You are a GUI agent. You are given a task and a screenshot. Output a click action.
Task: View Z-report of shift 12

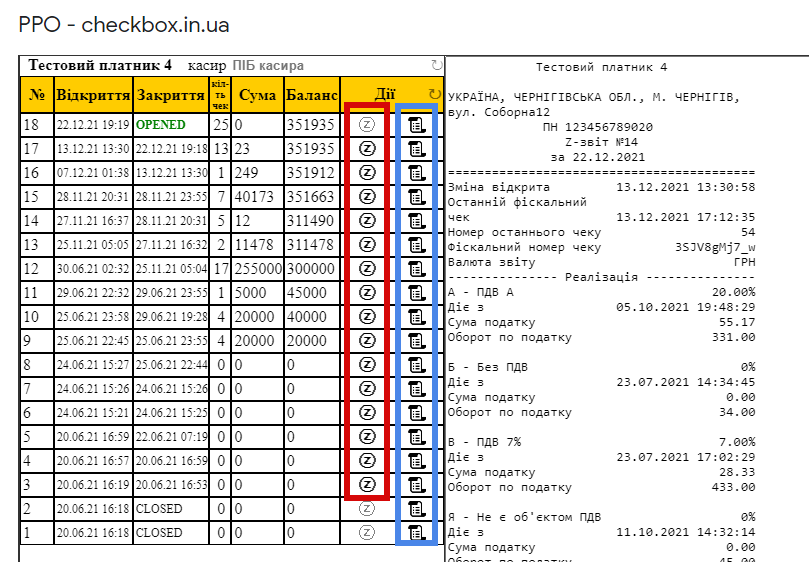(x=367, y=268)
